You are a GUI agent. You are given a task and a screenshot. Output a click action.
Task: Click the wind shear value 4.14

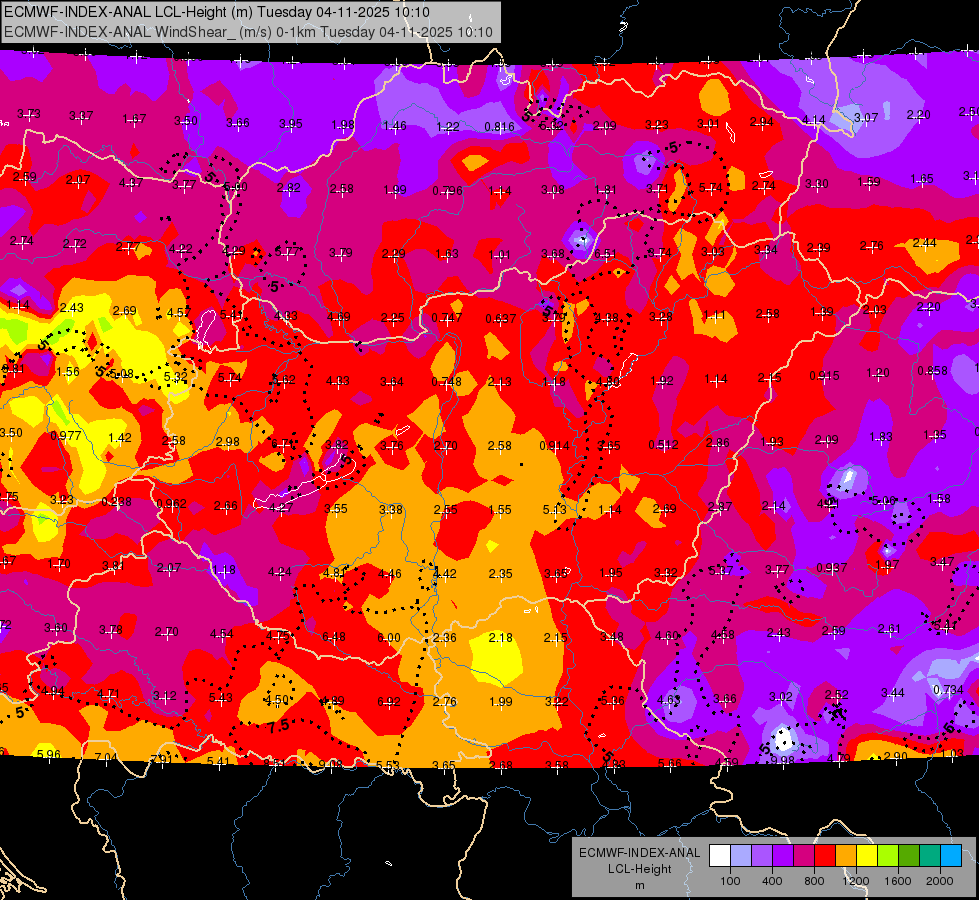pyautogui.click(x=814, y=119)
